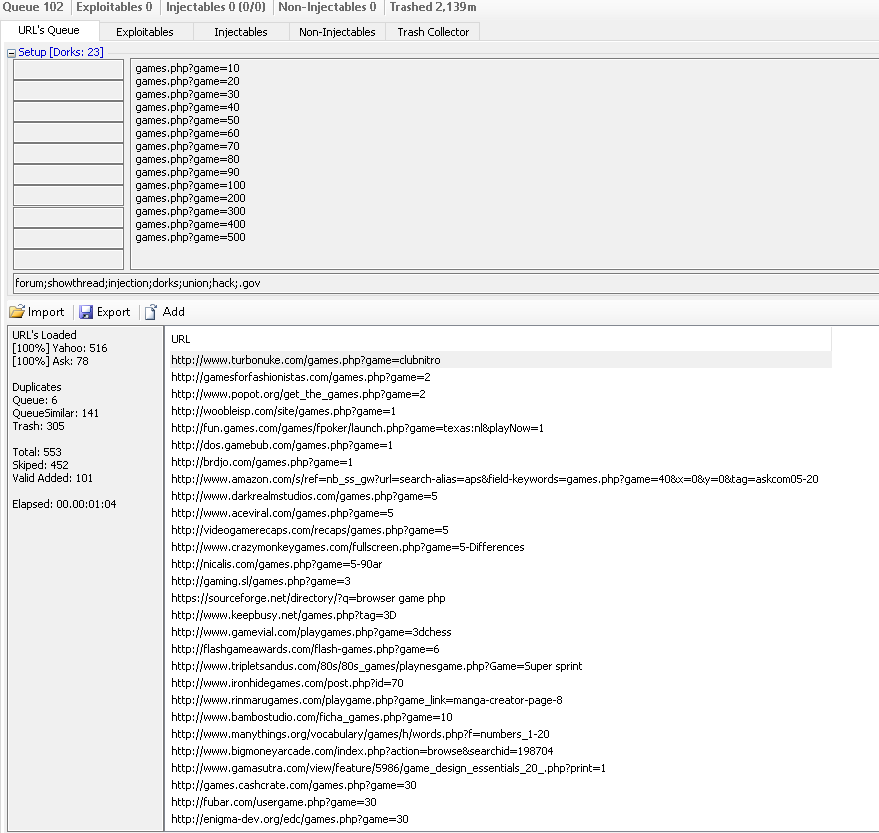
Task: Select the gamesforfashionistas.com URL row
Action: pos(501,377)
